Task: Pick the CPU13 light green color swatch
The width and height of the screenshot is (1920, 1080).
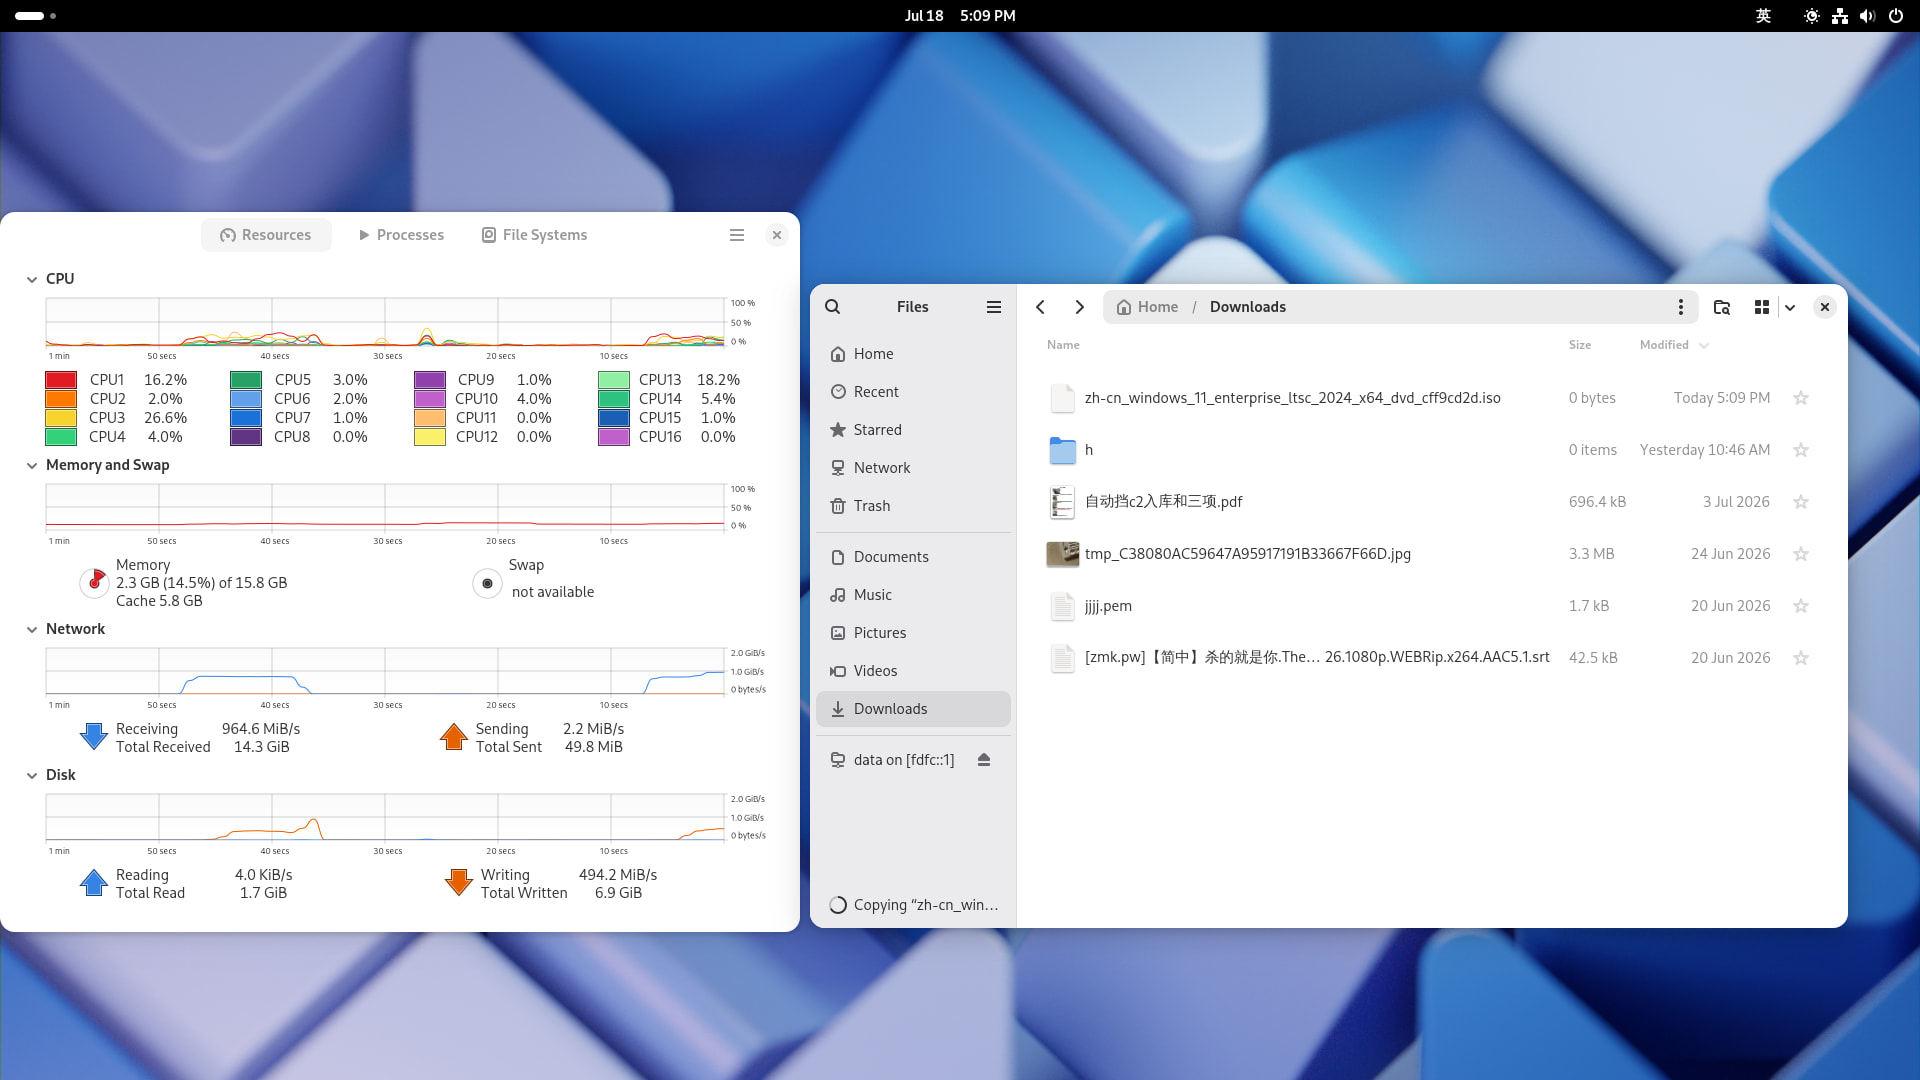Action: (614, 380)
